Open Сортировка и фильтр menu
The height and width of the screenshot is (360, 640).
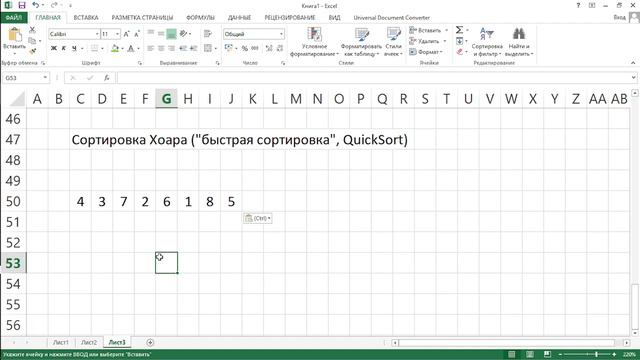487,42
